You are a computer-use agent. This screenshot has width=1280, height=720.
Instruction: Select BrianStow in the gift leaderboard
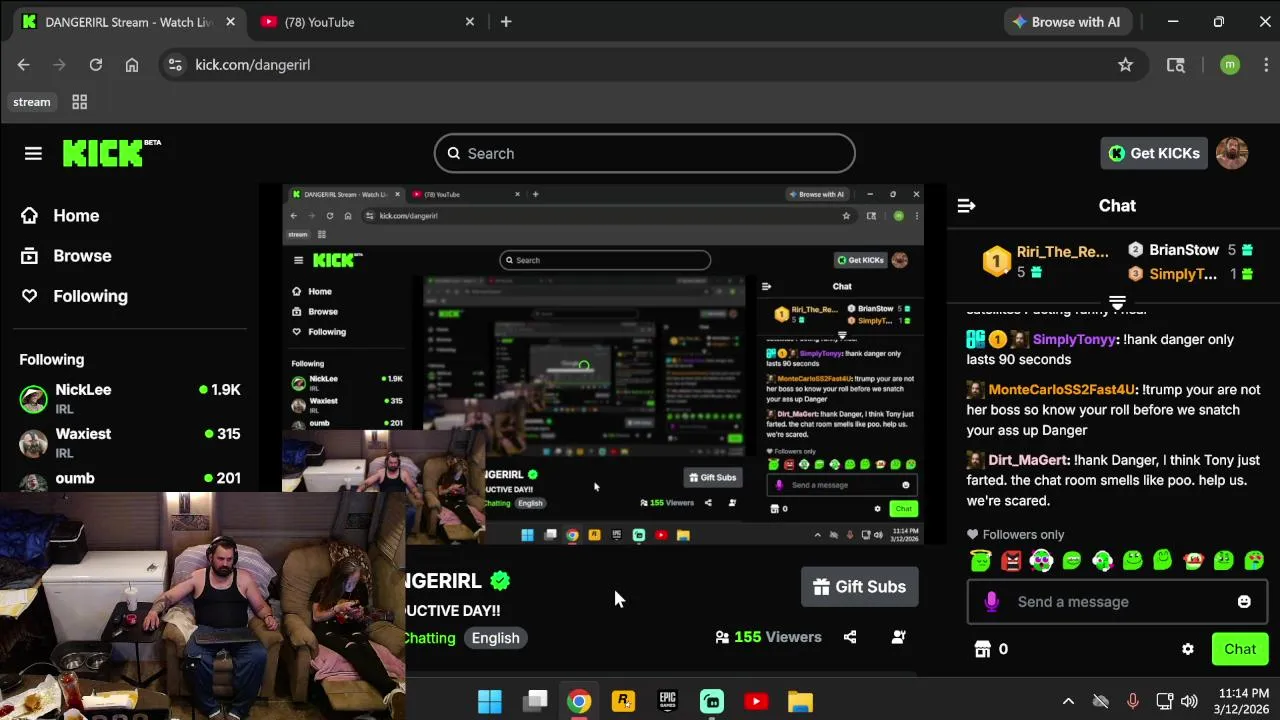click(1190, 250)
